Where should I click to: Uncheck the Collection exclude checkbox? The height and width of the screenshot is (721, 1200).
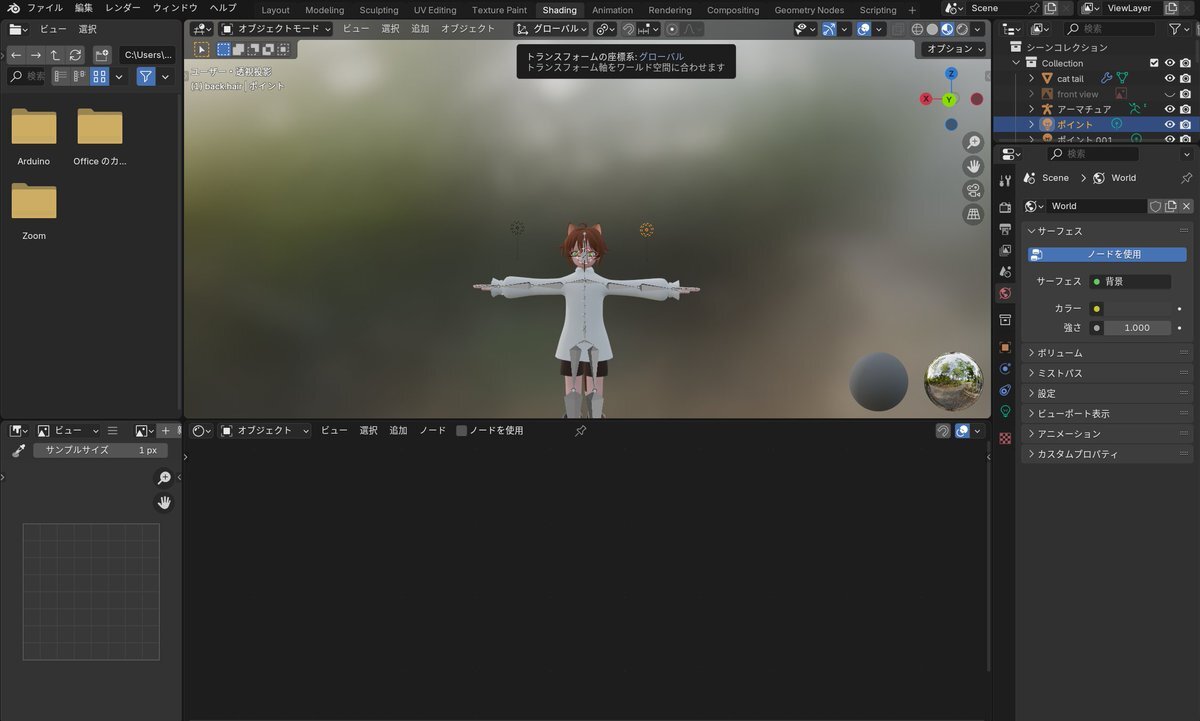point(1154,63)
